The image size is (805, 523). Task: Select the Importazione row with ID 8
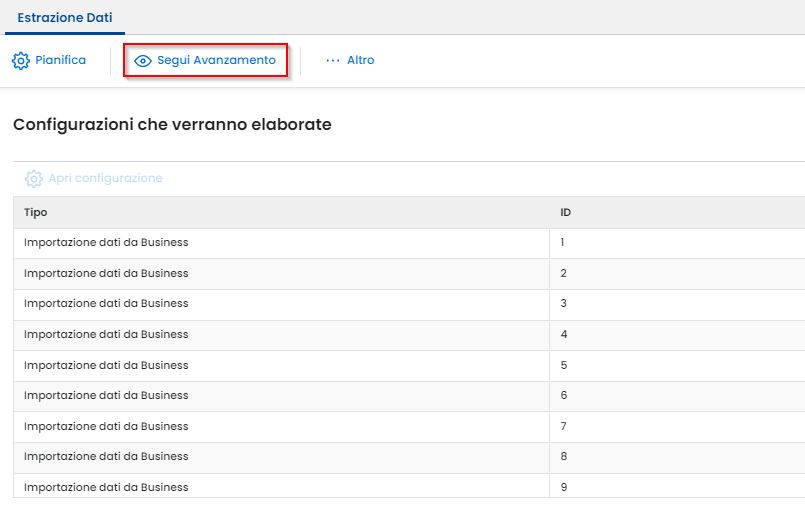click(106, 457)
